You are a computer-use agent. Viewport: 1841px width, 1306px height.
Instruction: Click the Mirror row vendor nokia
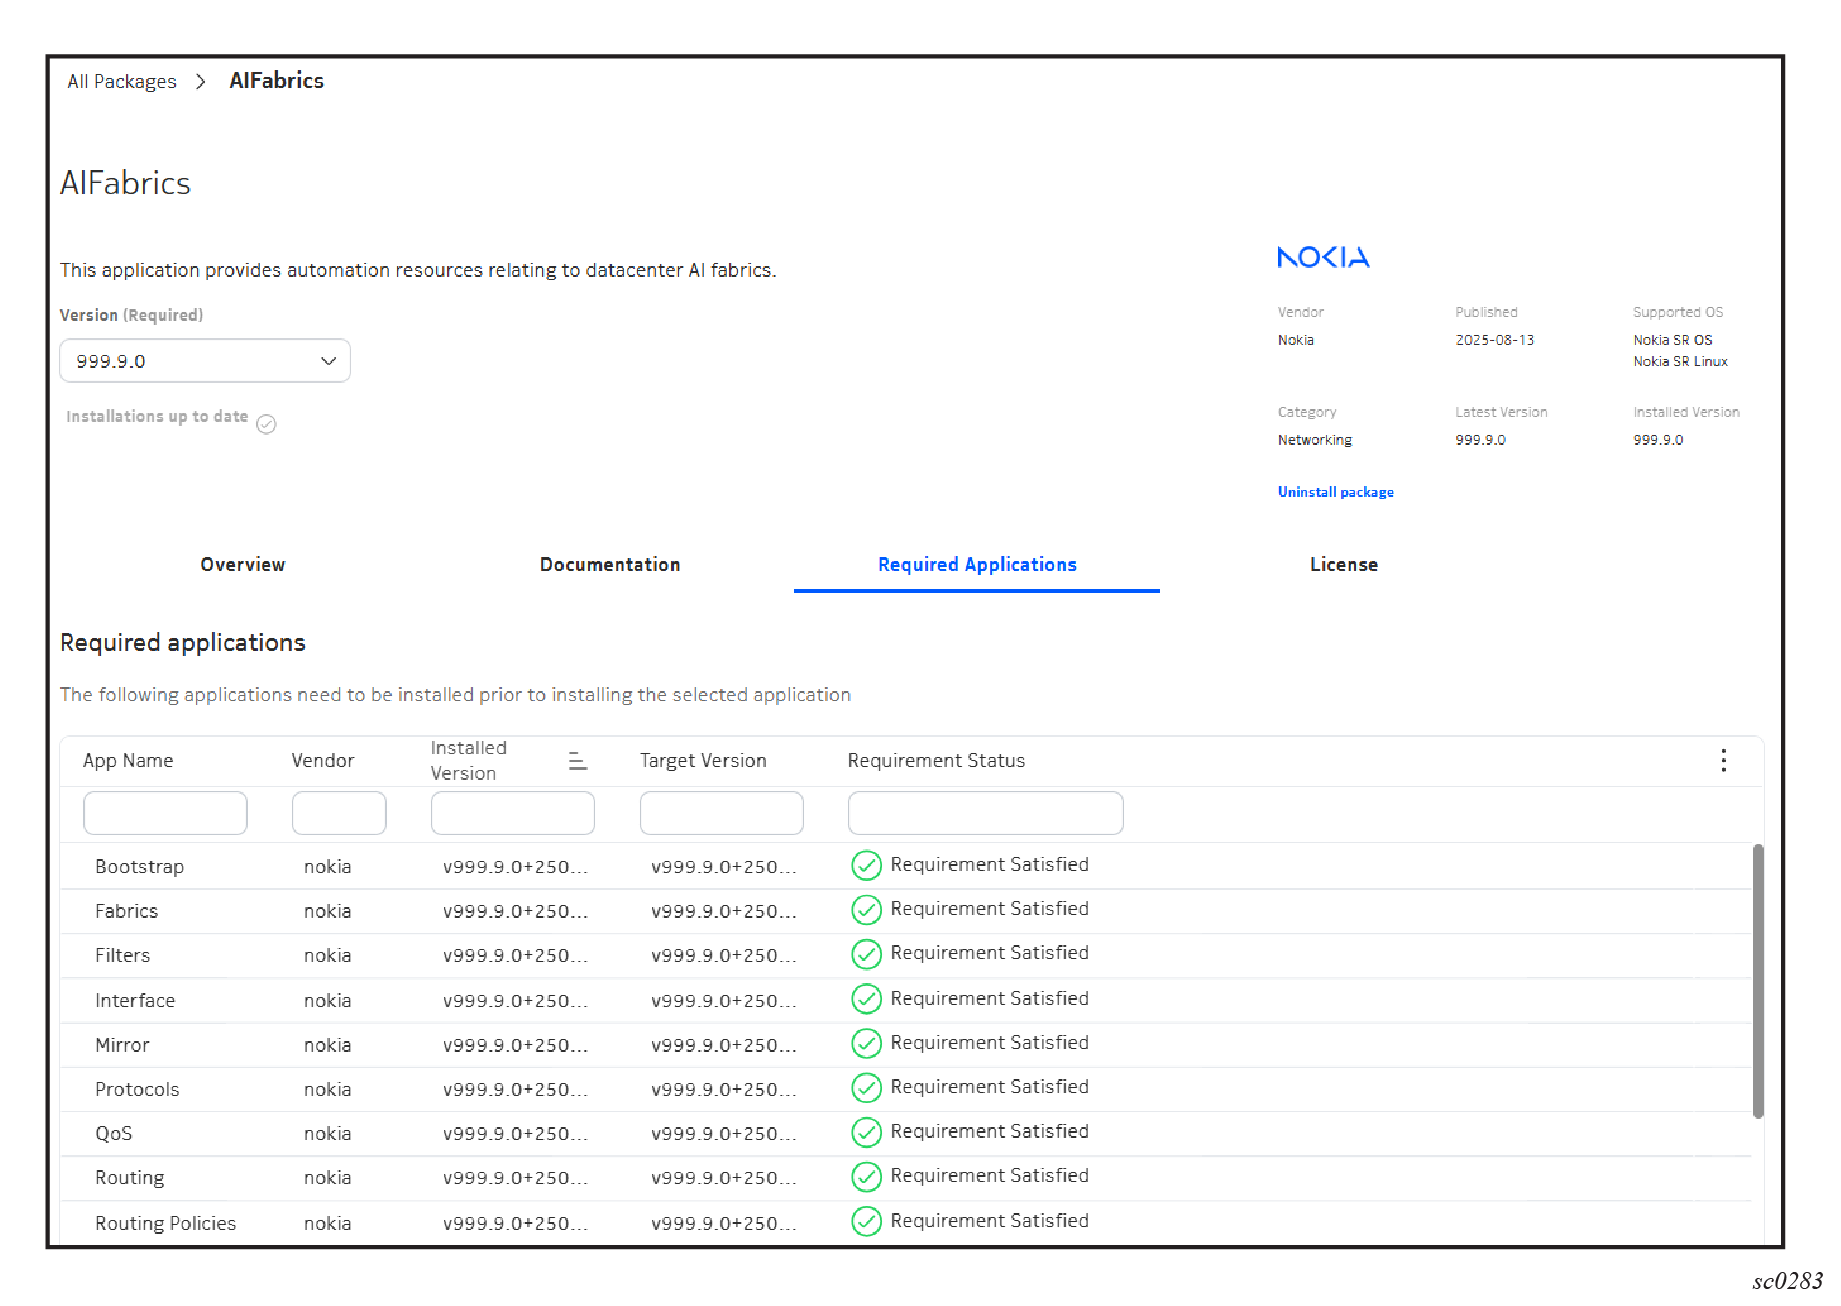[x=327, y=1045]
